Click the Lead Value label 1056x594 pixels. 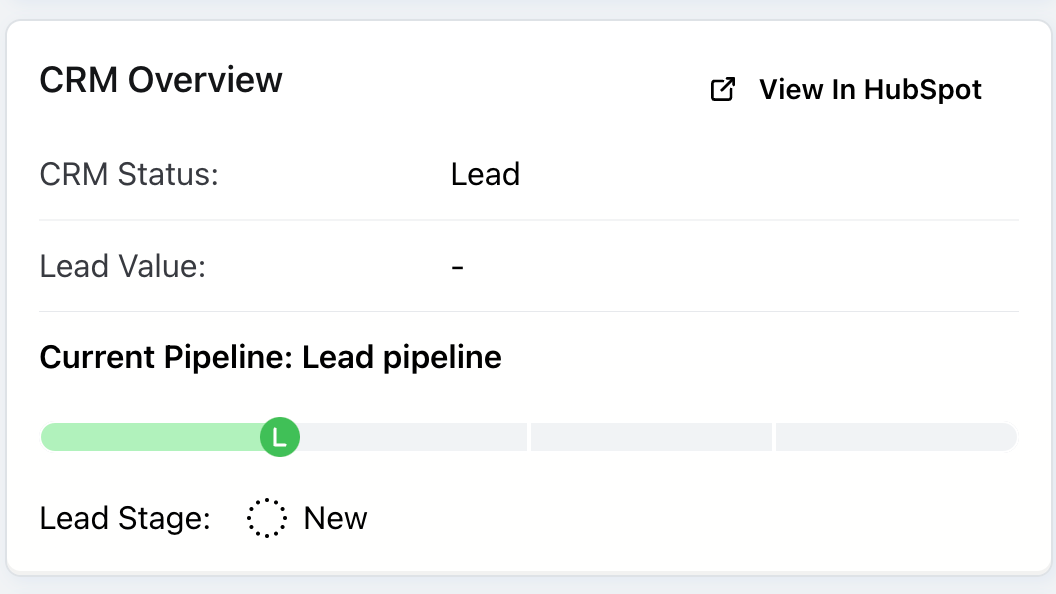[122, 266]
